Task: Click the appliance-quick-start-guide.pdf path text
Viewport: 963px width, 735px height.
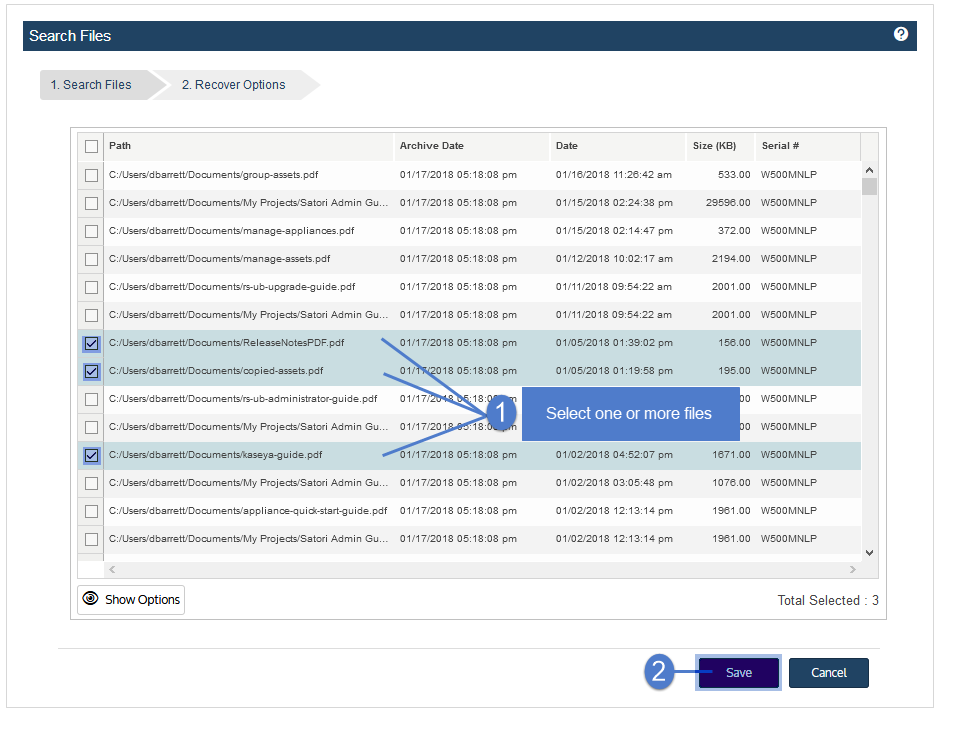Action: (248, 511)
